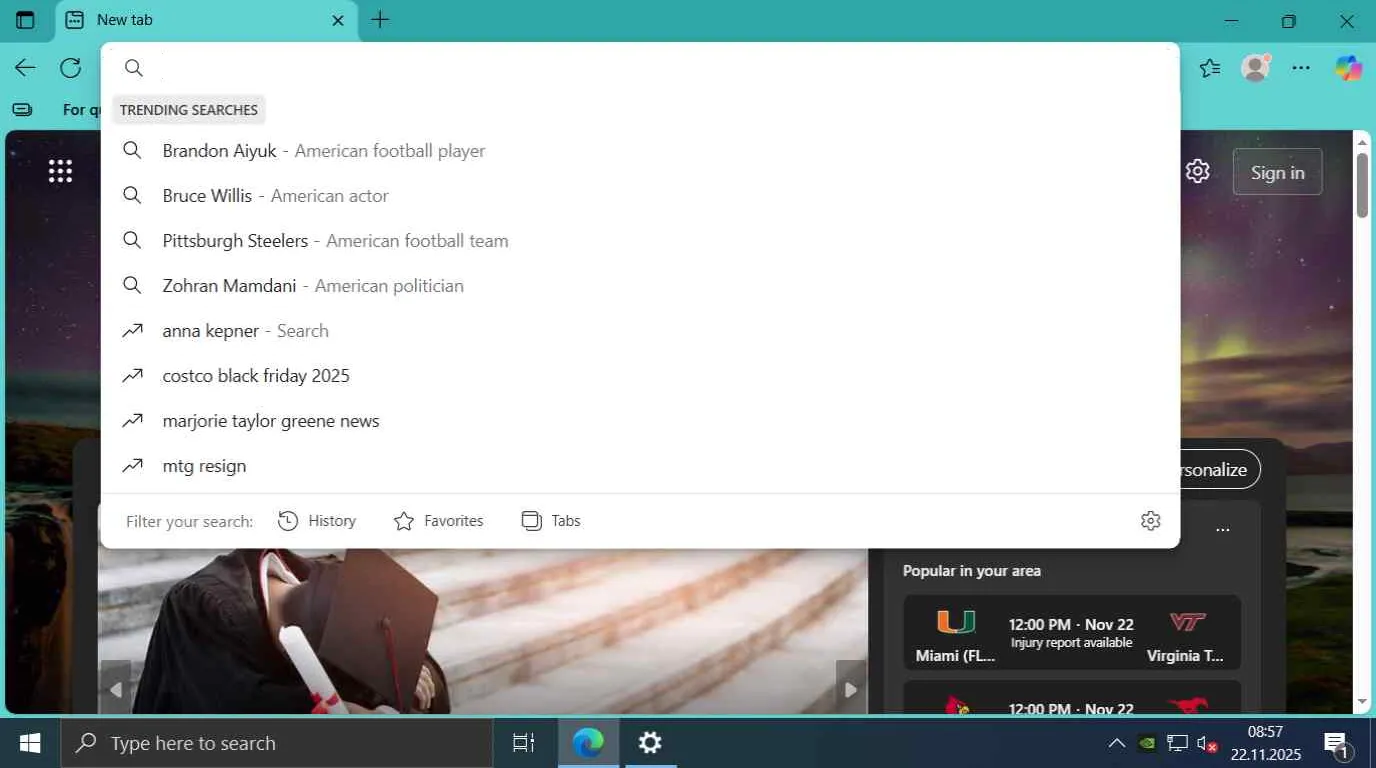
Task: Go back with the back arrow
Action: [x=25, y=68]
